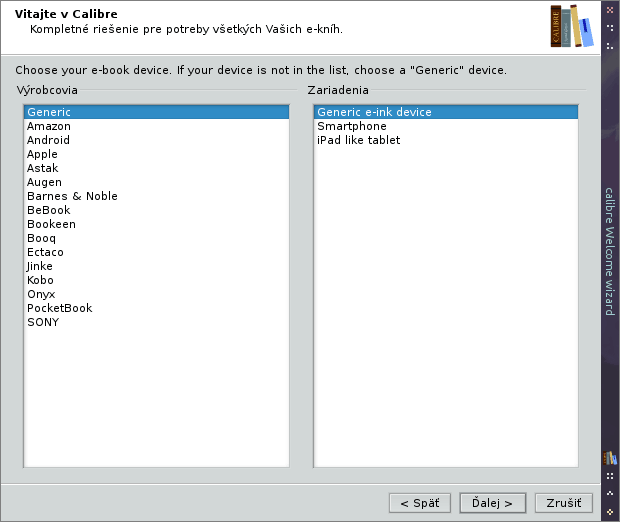The image size is (620, 522).
Task: Select Barnes & Noble manufacturer
Action: coord(157,196)
